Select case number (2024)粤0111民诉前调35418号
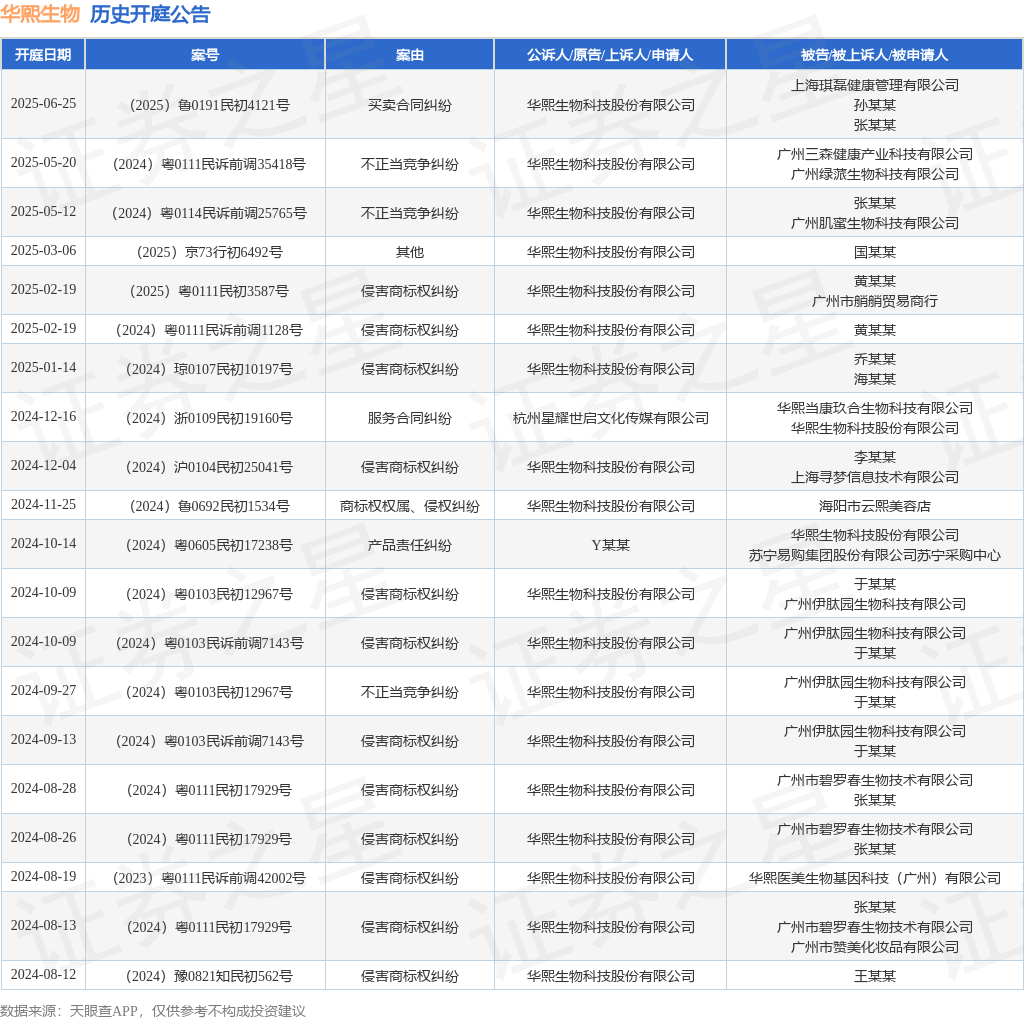1024x1020 pixels. coord(205,164)
